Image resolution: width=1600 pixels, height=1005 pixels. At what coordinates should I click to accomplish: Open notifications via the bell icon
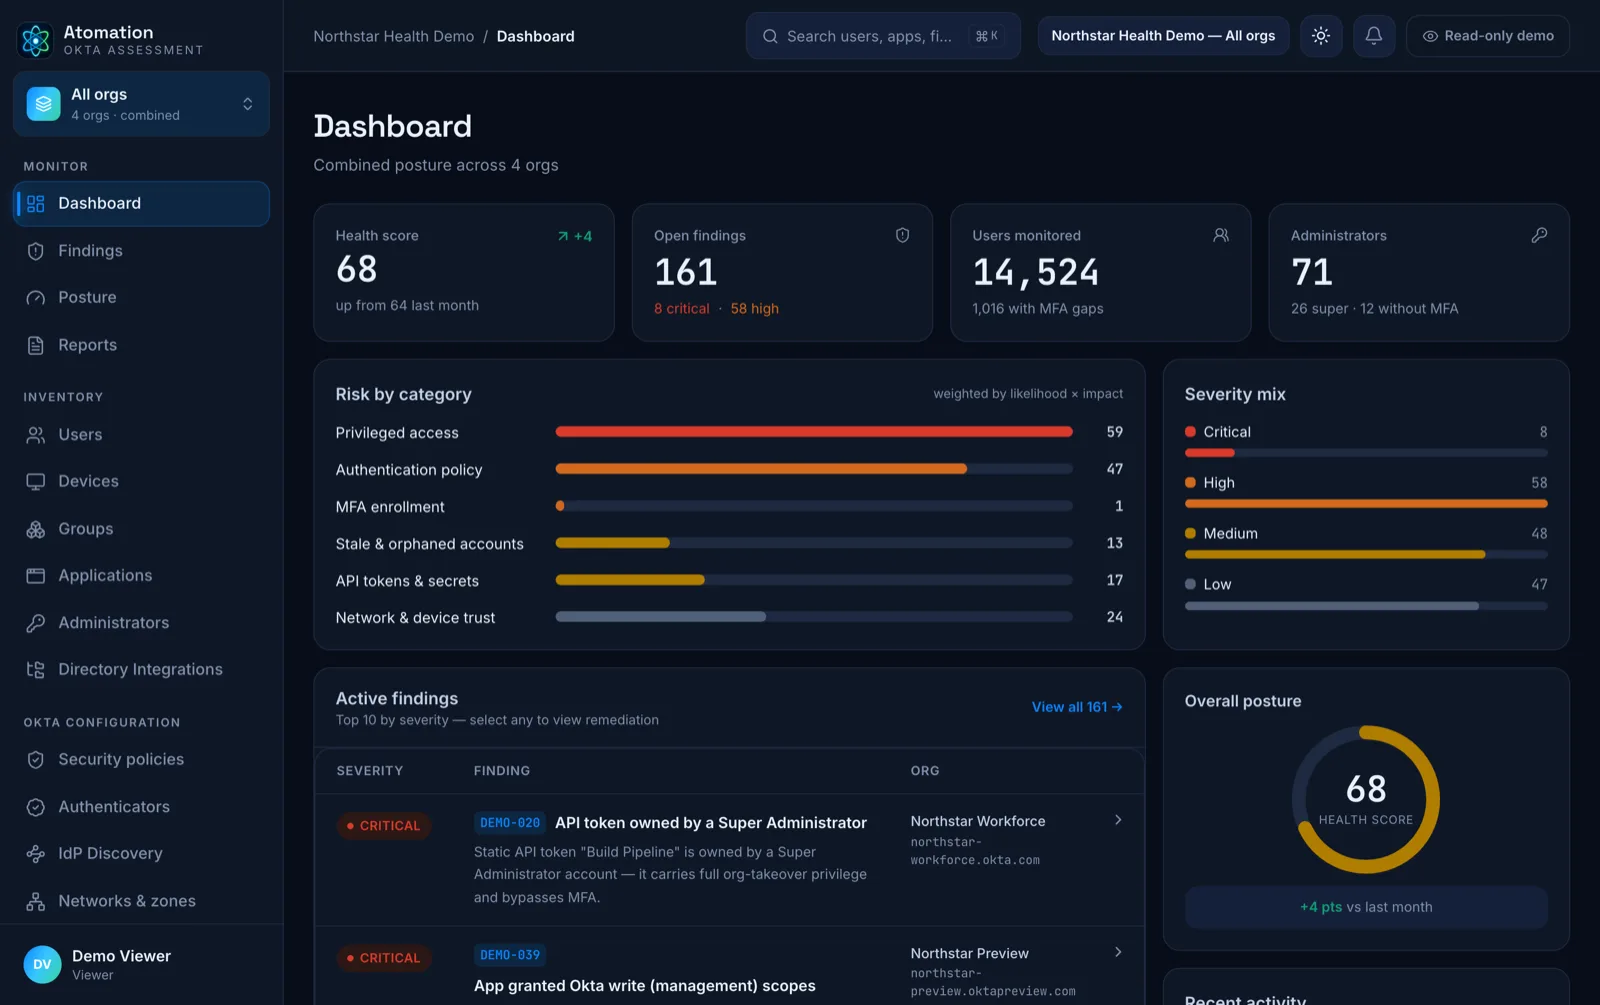[1374, 36]
